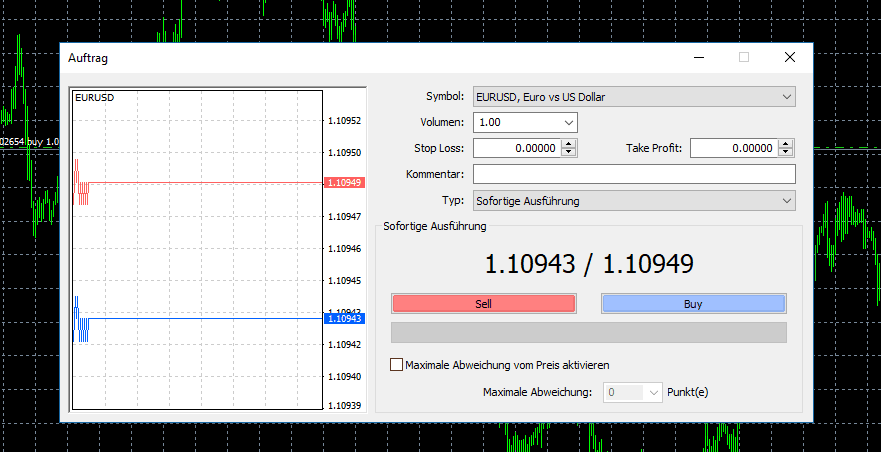Click the red Sell button
881x452 pixels.
tap(483, 304)
